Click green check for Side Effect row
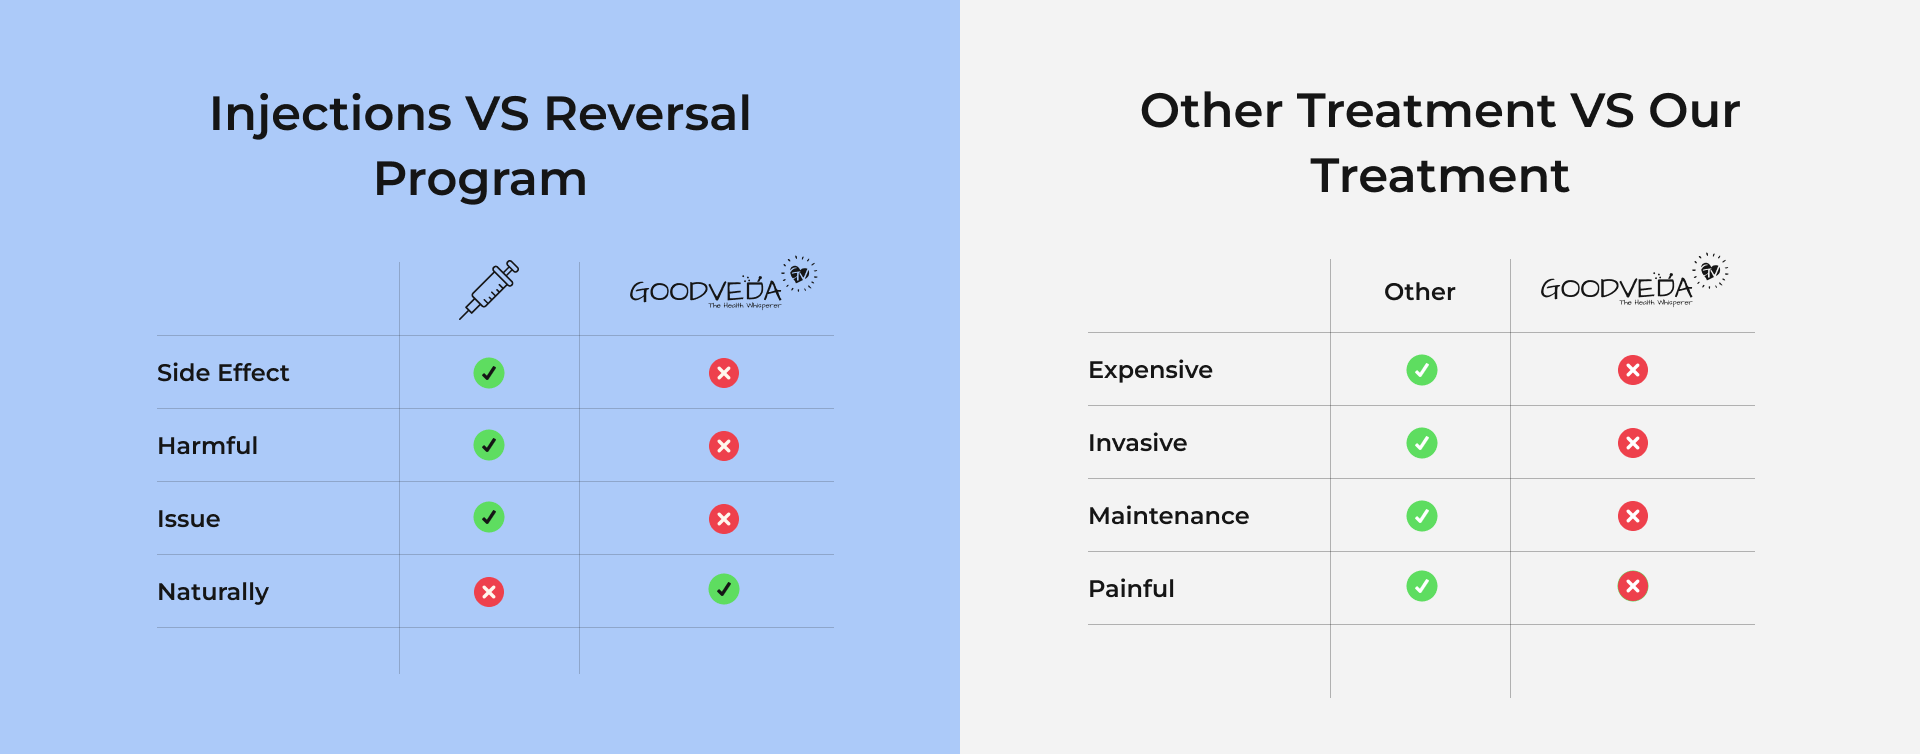The height and width of the screenshot is (754, 1920). (x=489, y=373)
